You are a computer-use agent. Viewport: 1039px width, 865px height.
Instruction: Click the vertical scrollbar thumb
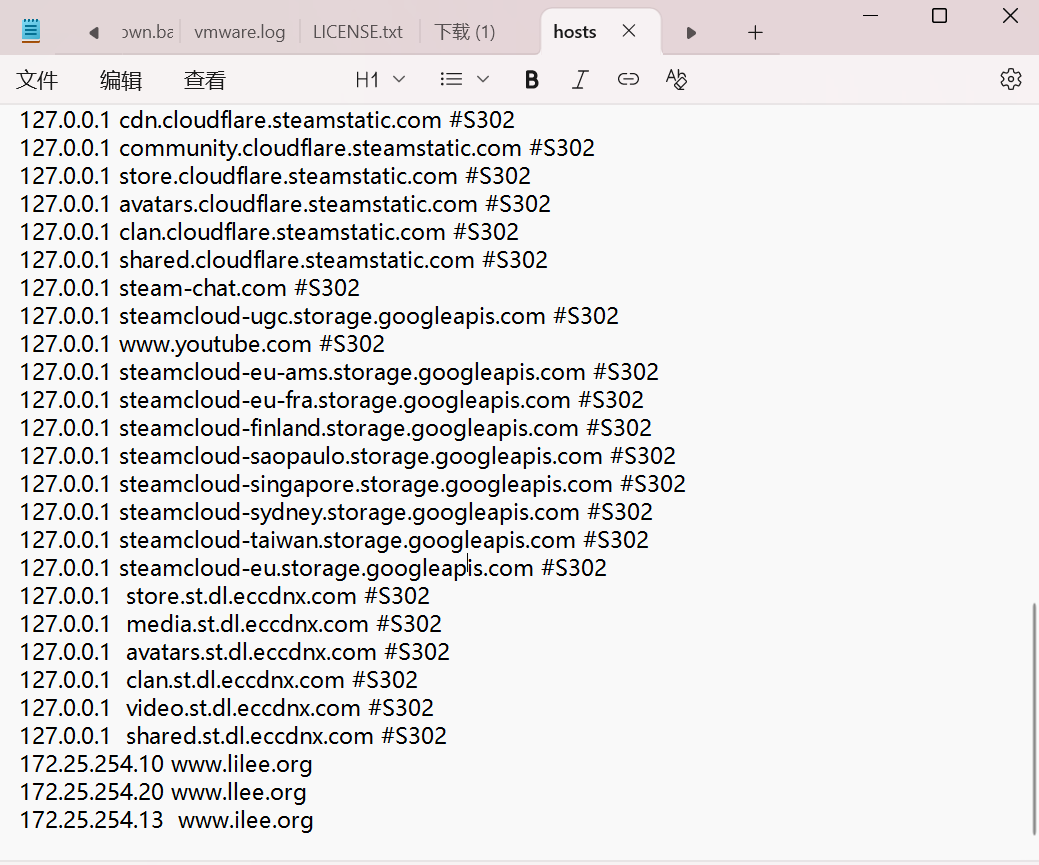pyautogui.click(x=1034, y=719)
